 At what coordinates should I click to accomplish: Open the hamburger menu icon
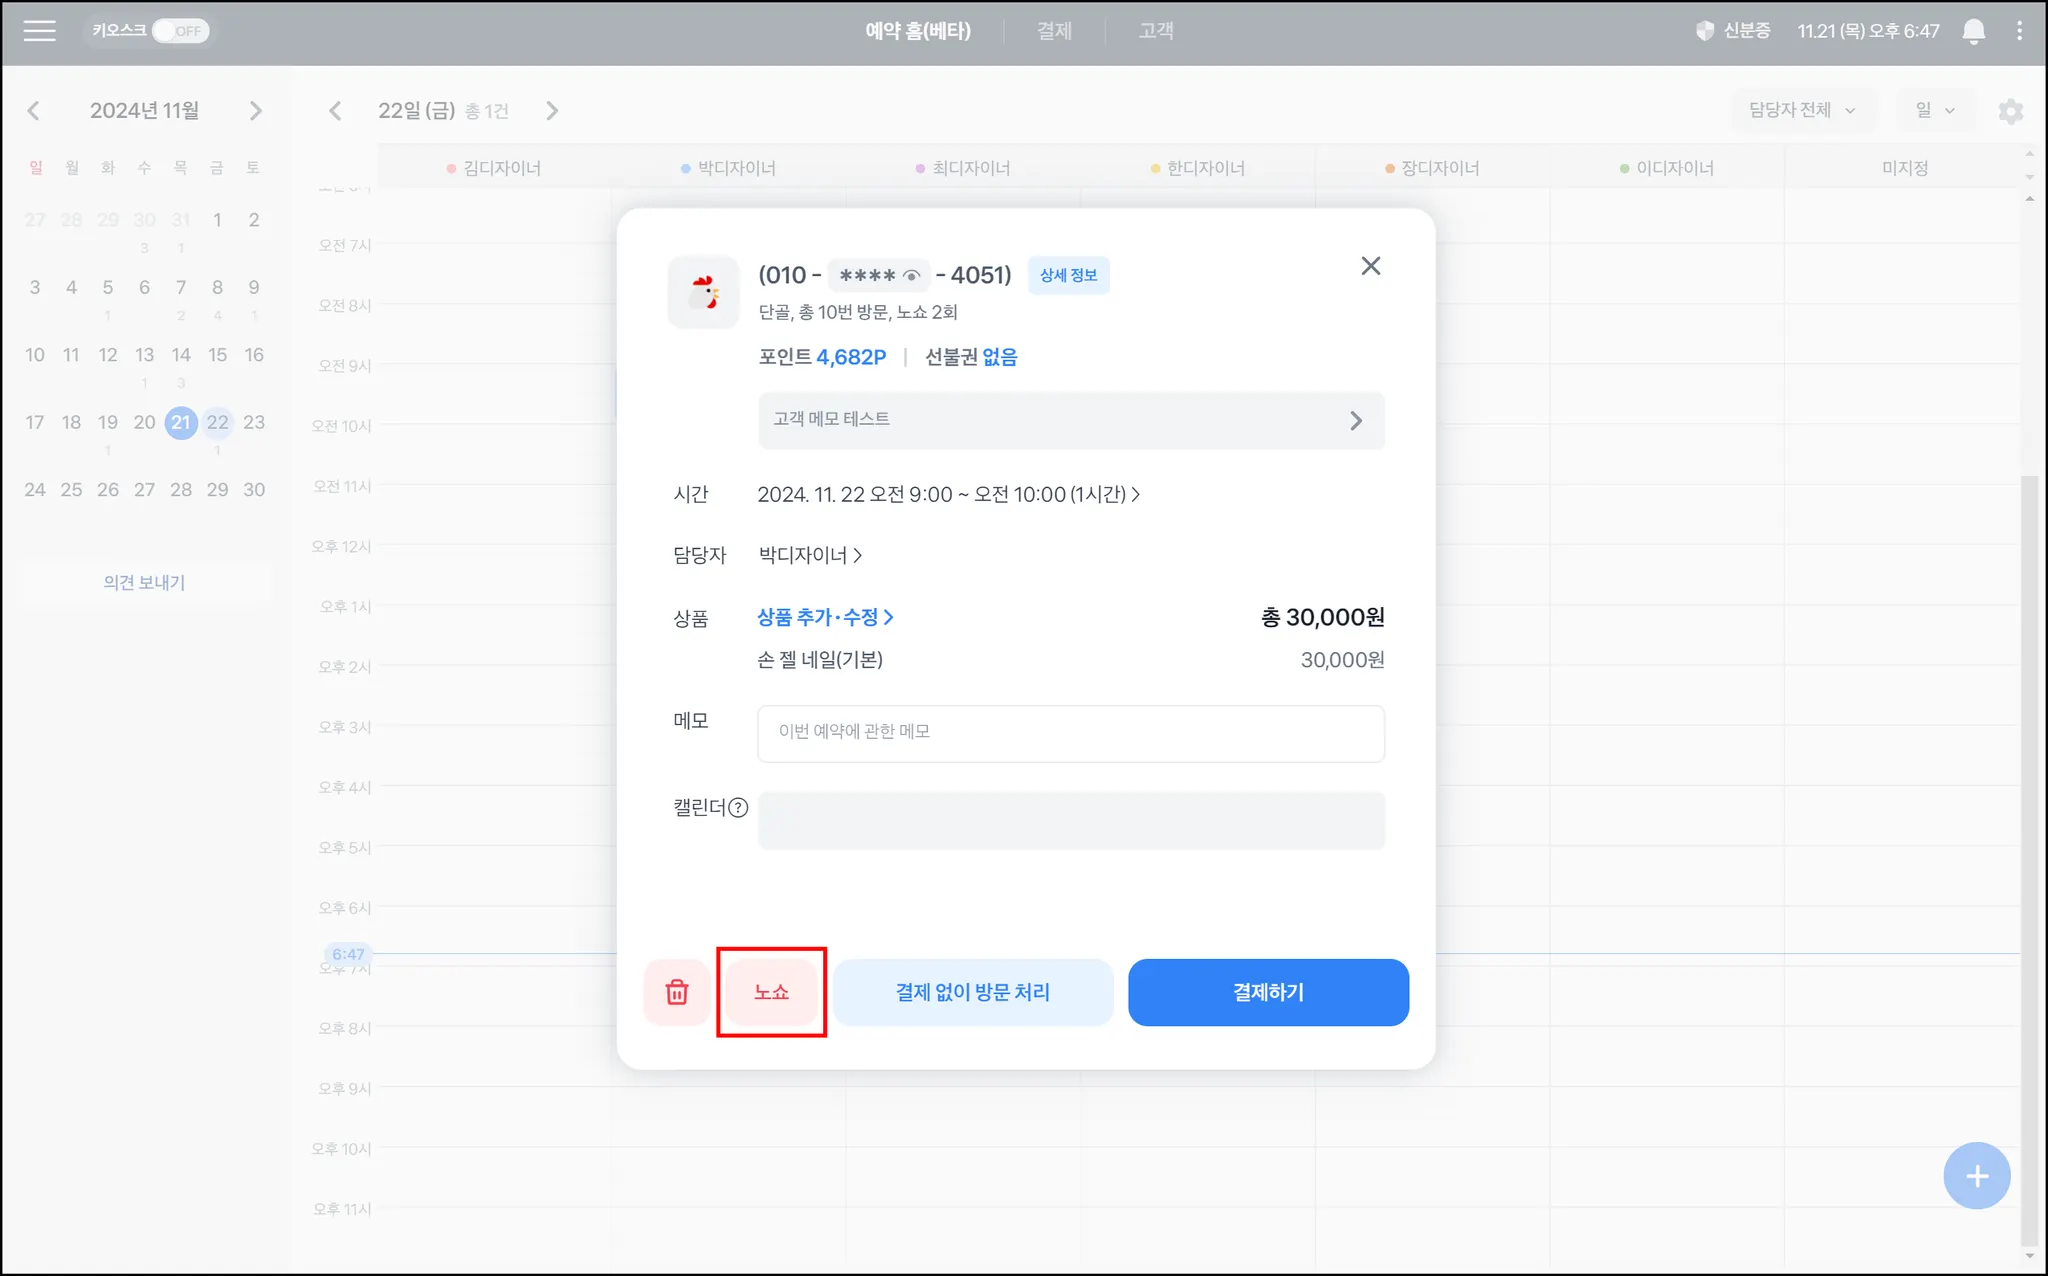pyautogui.click(x=39, y=31)
